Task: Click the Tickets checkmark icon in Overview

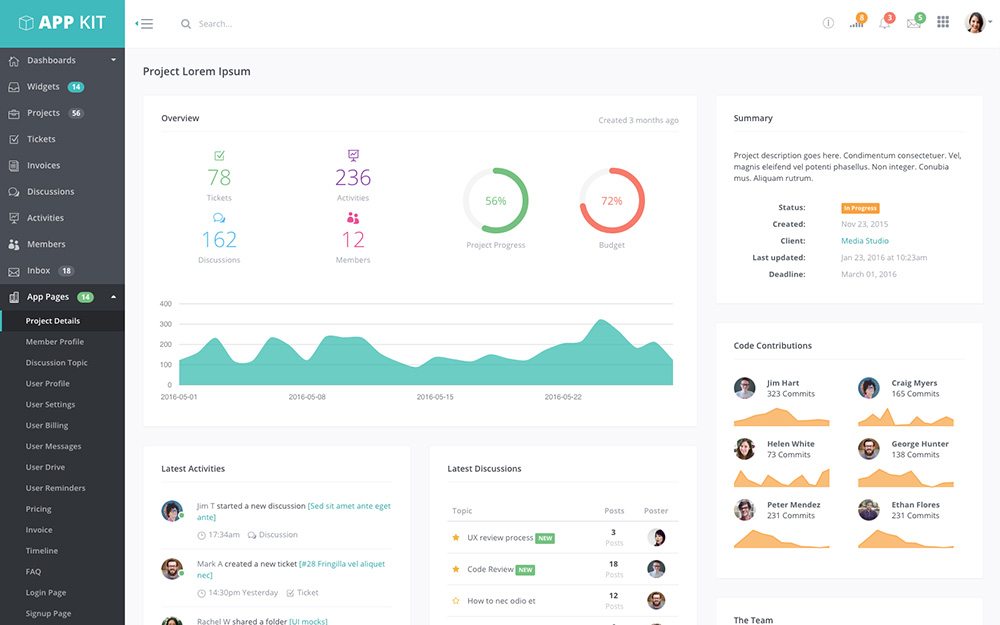Action: [x=219, y=156]
